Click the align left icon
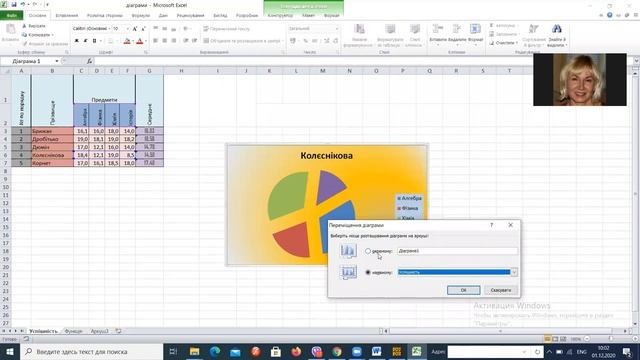 click(156, 41)
